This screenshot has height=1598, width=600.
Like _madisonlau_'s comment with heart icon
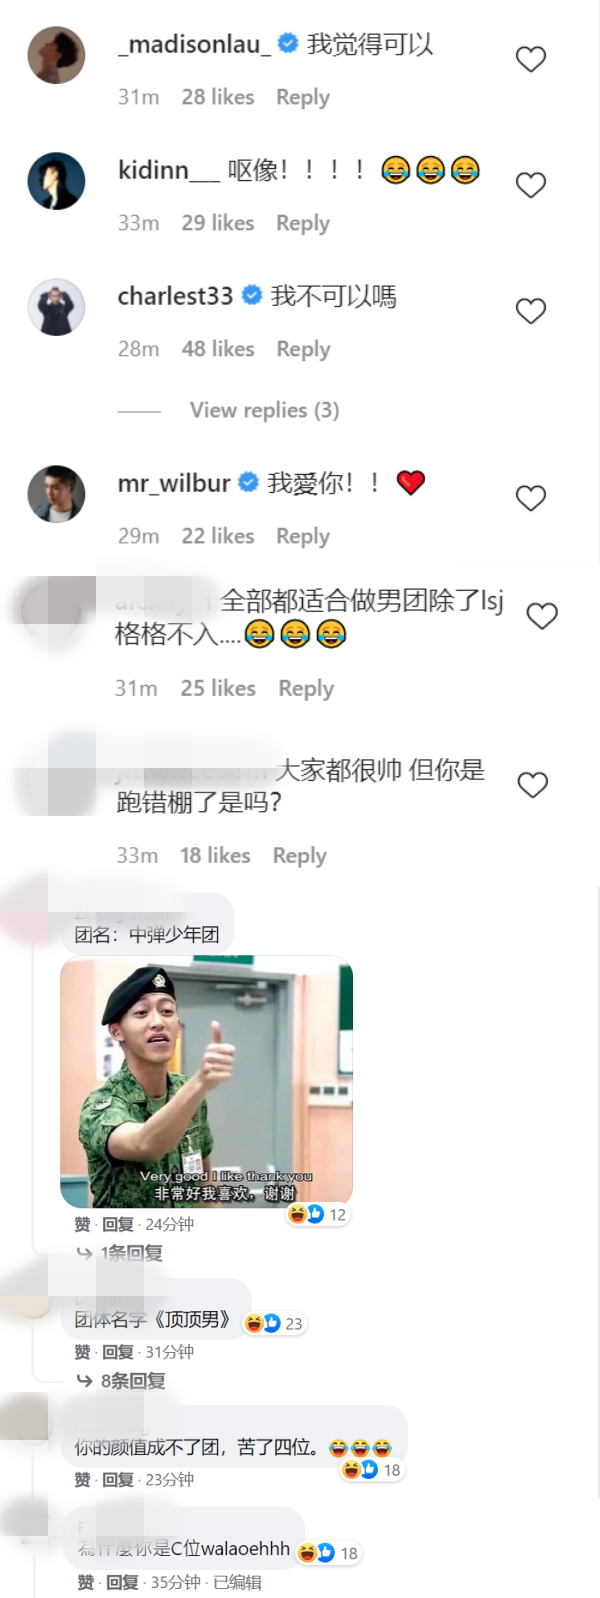(x=530, y=59)
